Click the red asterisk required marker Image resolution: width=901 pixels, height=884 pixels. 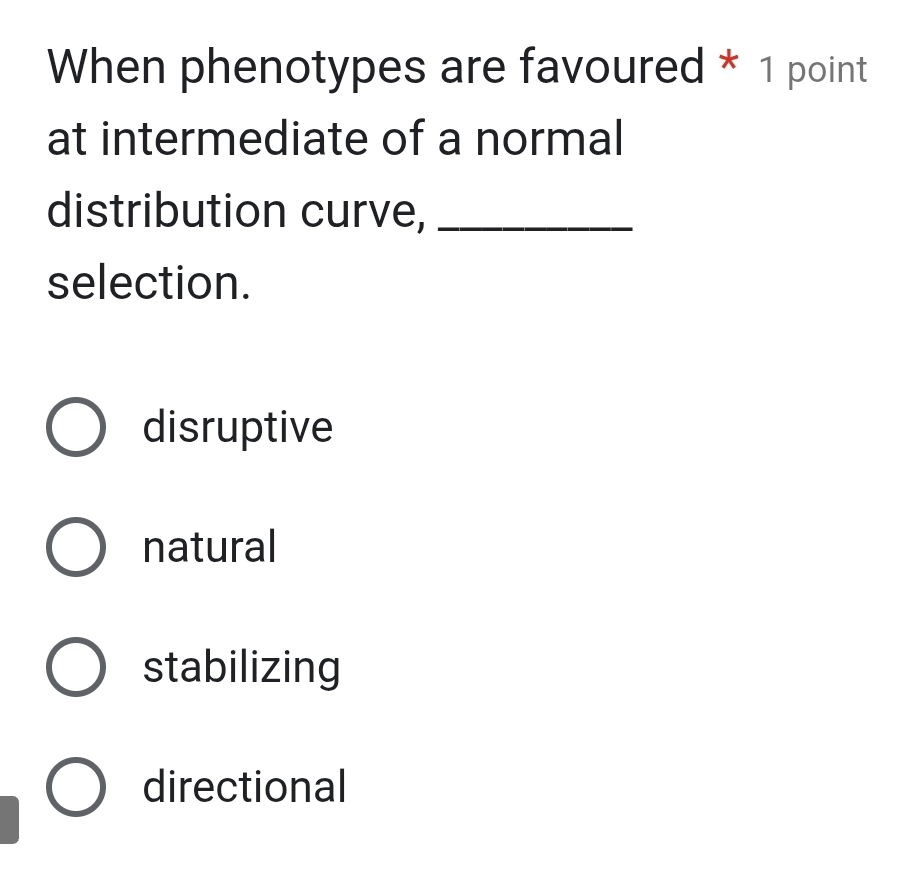(x=728, y=63)
